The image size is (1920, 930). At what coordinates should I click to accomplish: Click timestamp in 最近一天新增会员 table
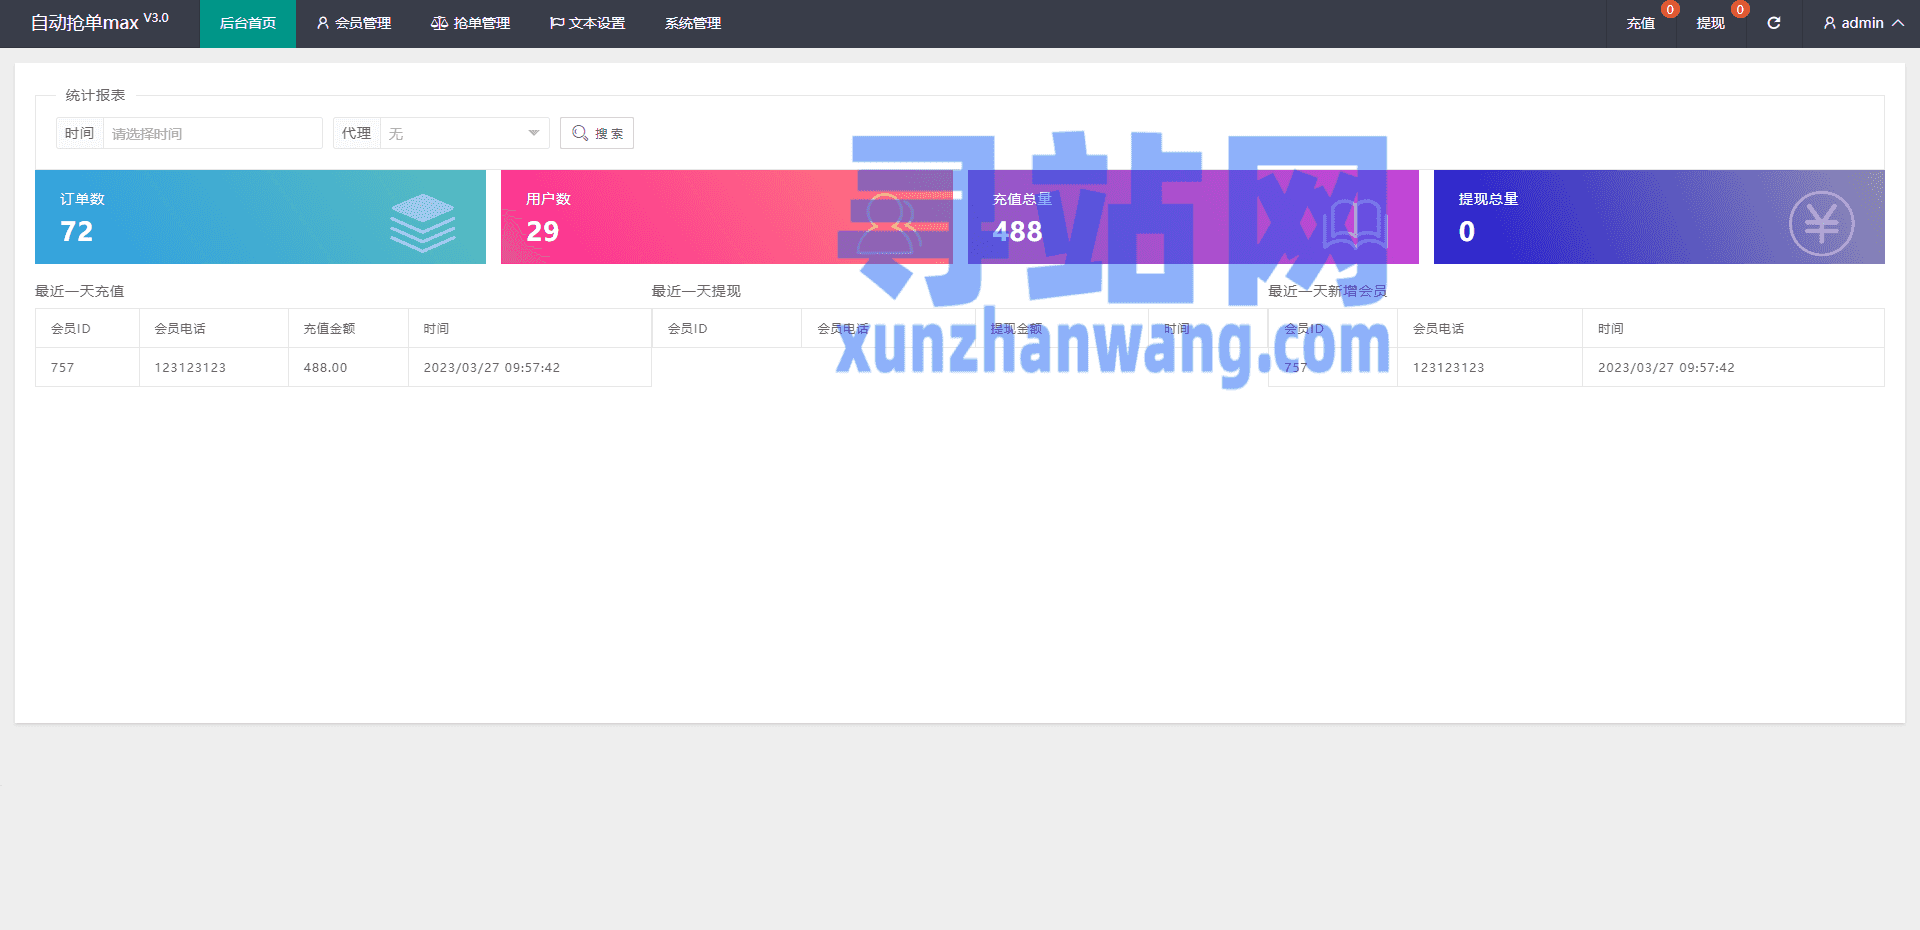[1666, 368]
